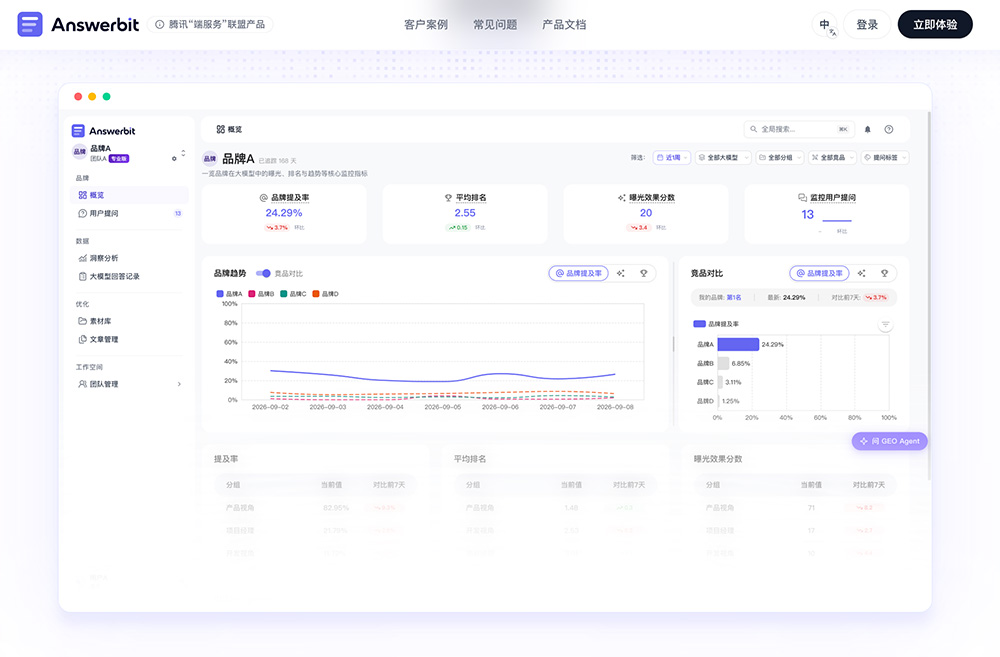This screenshot has width=1000, height=657.
Task: Switch 竞品对比 panel to exposure score sparkle
Action: (862, 273)
